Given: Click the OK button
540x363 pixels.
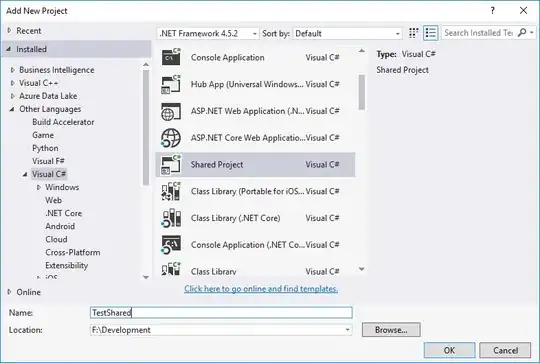Looking at the screenshot, I should pyautogui.click(x=449, y=350).
